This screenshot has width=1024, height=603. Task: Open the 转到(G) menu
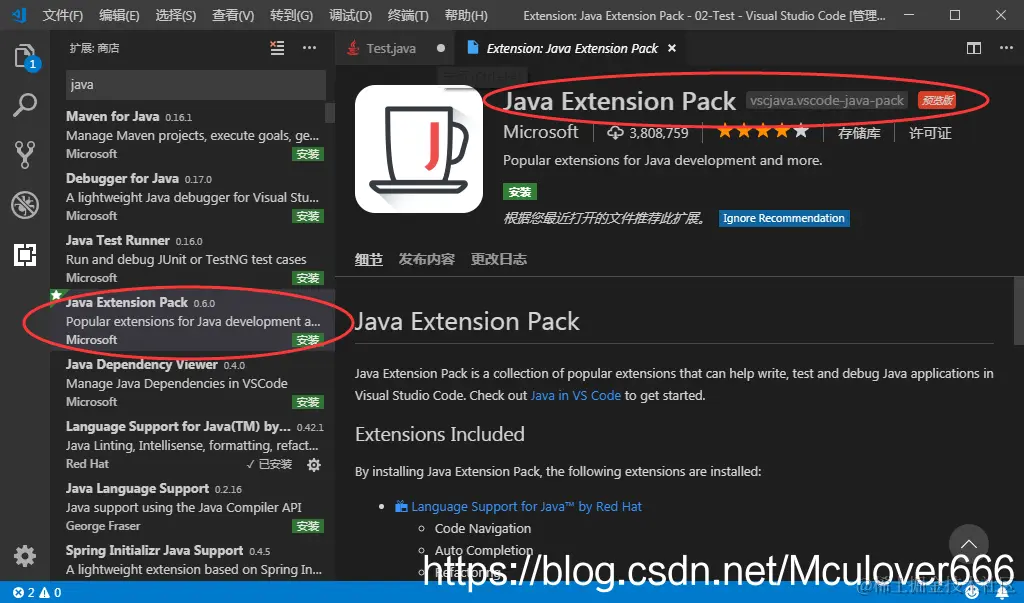291,15
